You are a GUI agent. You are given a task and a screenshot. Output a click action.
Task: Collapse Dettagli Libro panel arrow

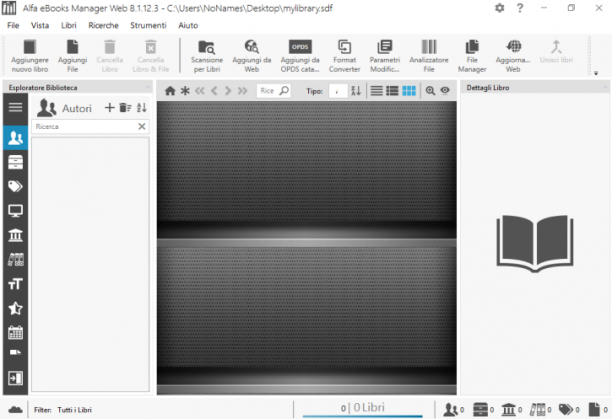(x=605, y=88)
